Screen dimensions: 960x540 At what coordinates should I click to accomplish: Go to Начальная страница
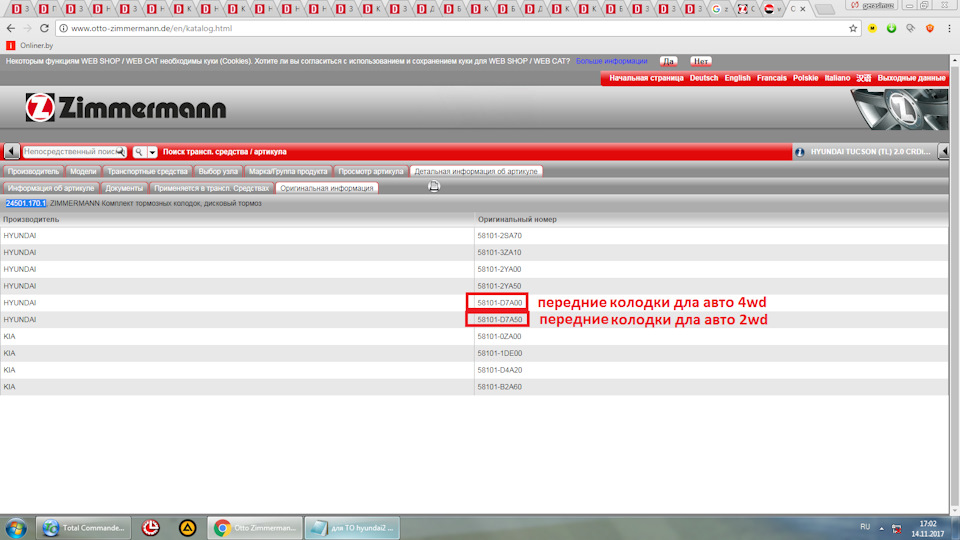[x=646, y=78]
